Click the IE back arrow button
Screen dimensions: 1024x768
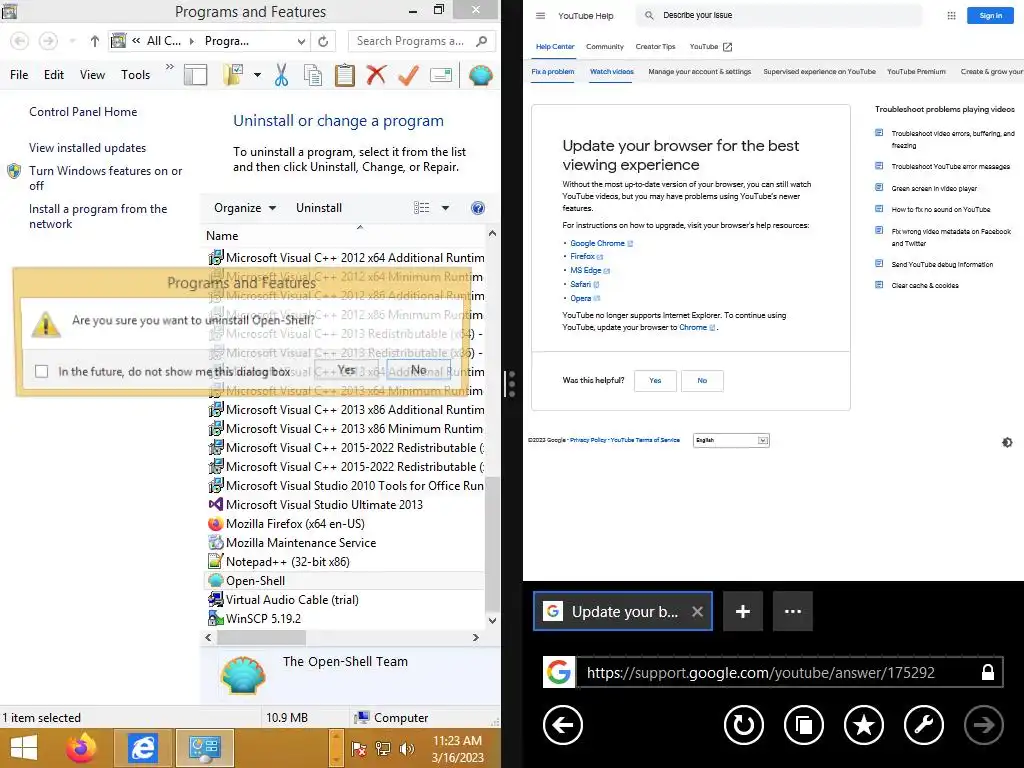pos(562,725)
